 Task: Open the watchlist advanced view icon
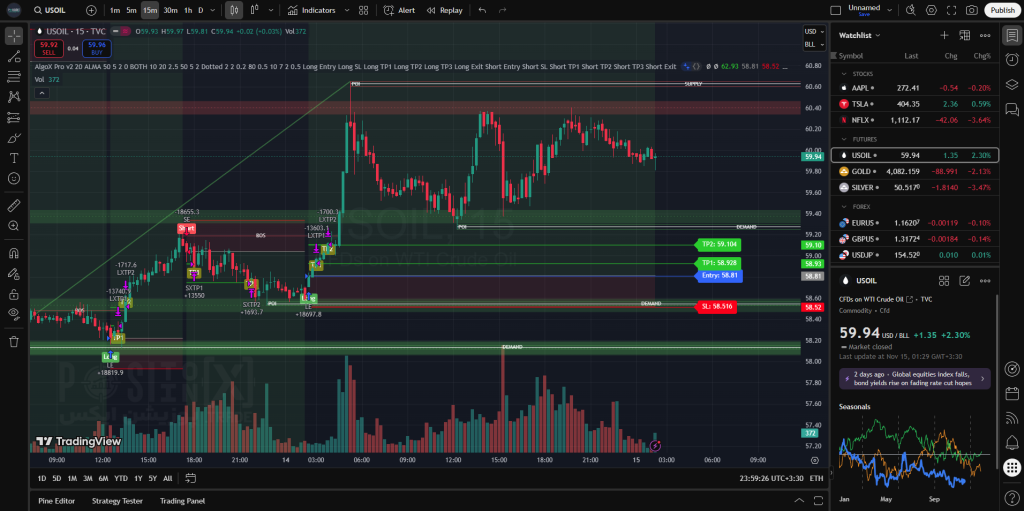pos(965,35)
